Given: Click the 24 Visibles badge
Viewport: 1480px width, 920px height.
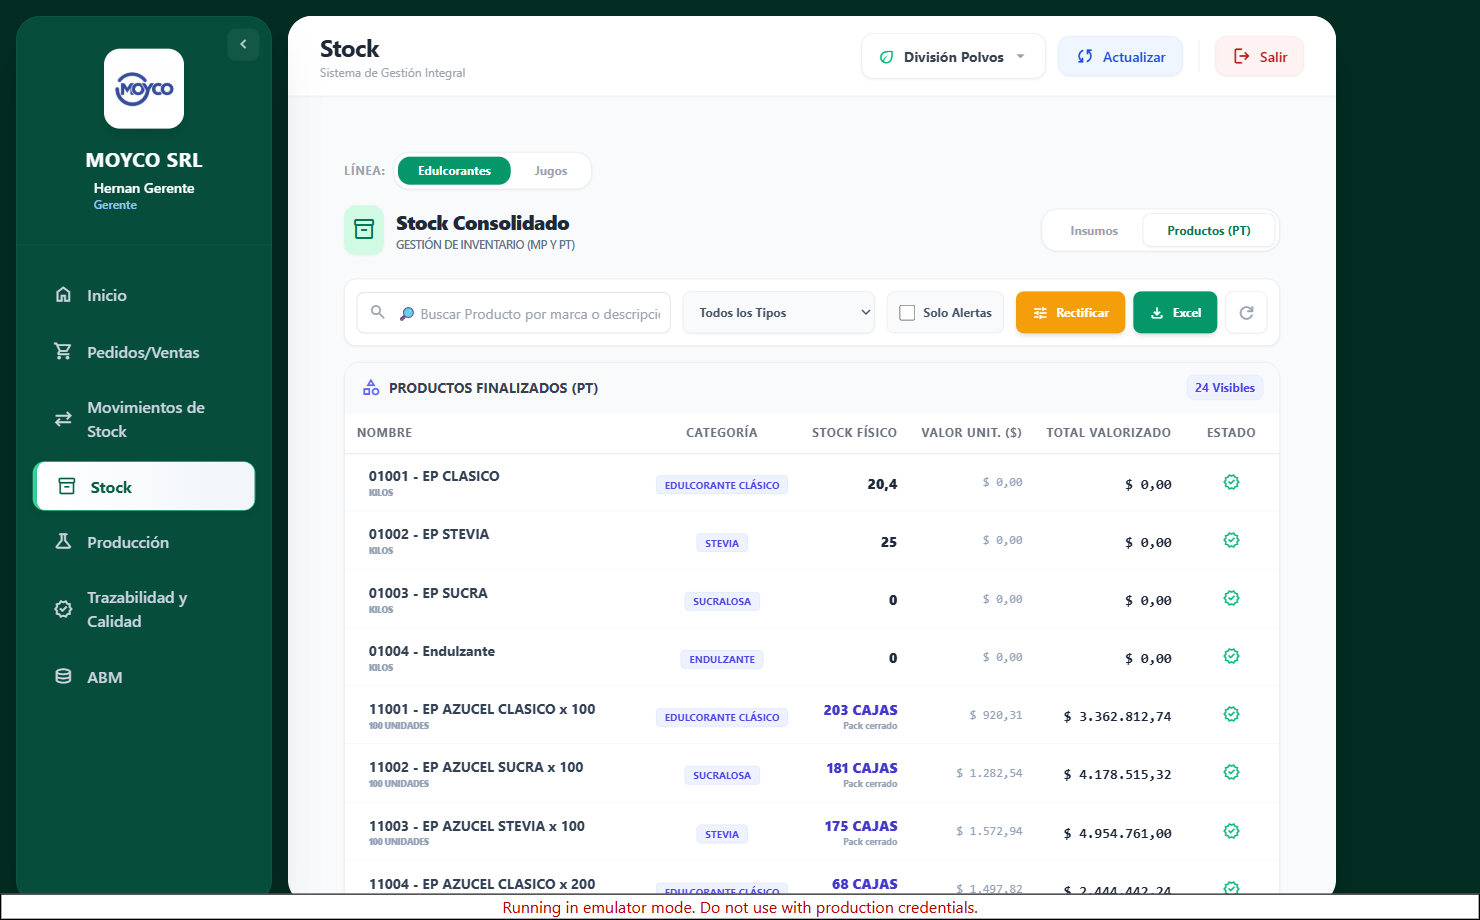Looking at the screenshot, I should coord(1225,388).
